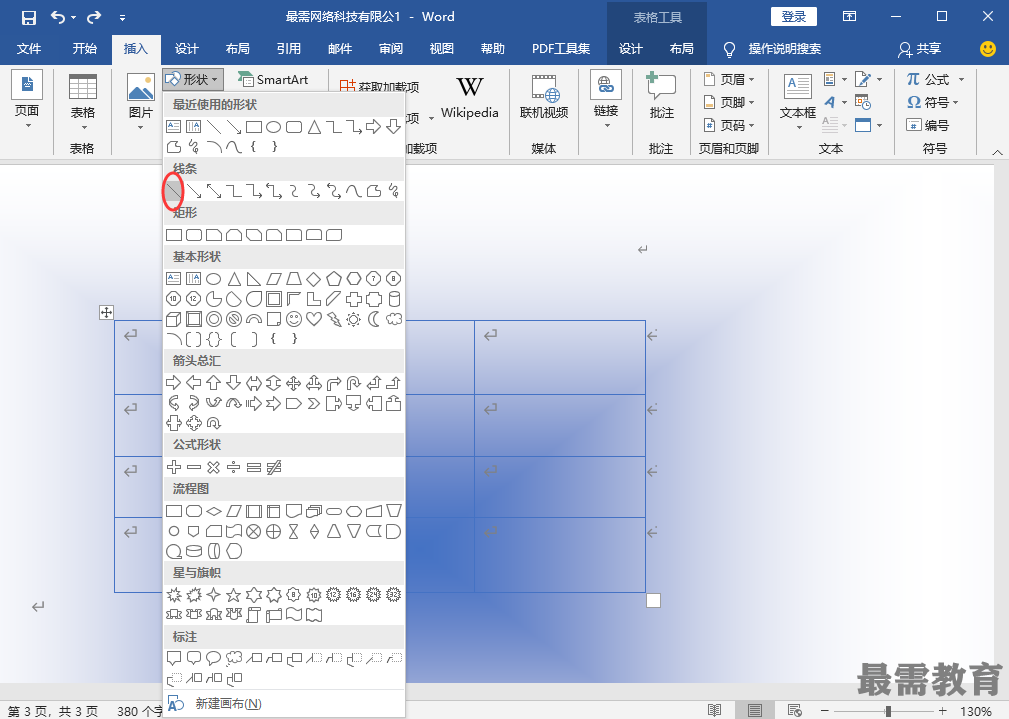The height and width of the screenshot is (719, 1009).
Task: Switch to the 开始 Home tab
Action: coord(84,49)
